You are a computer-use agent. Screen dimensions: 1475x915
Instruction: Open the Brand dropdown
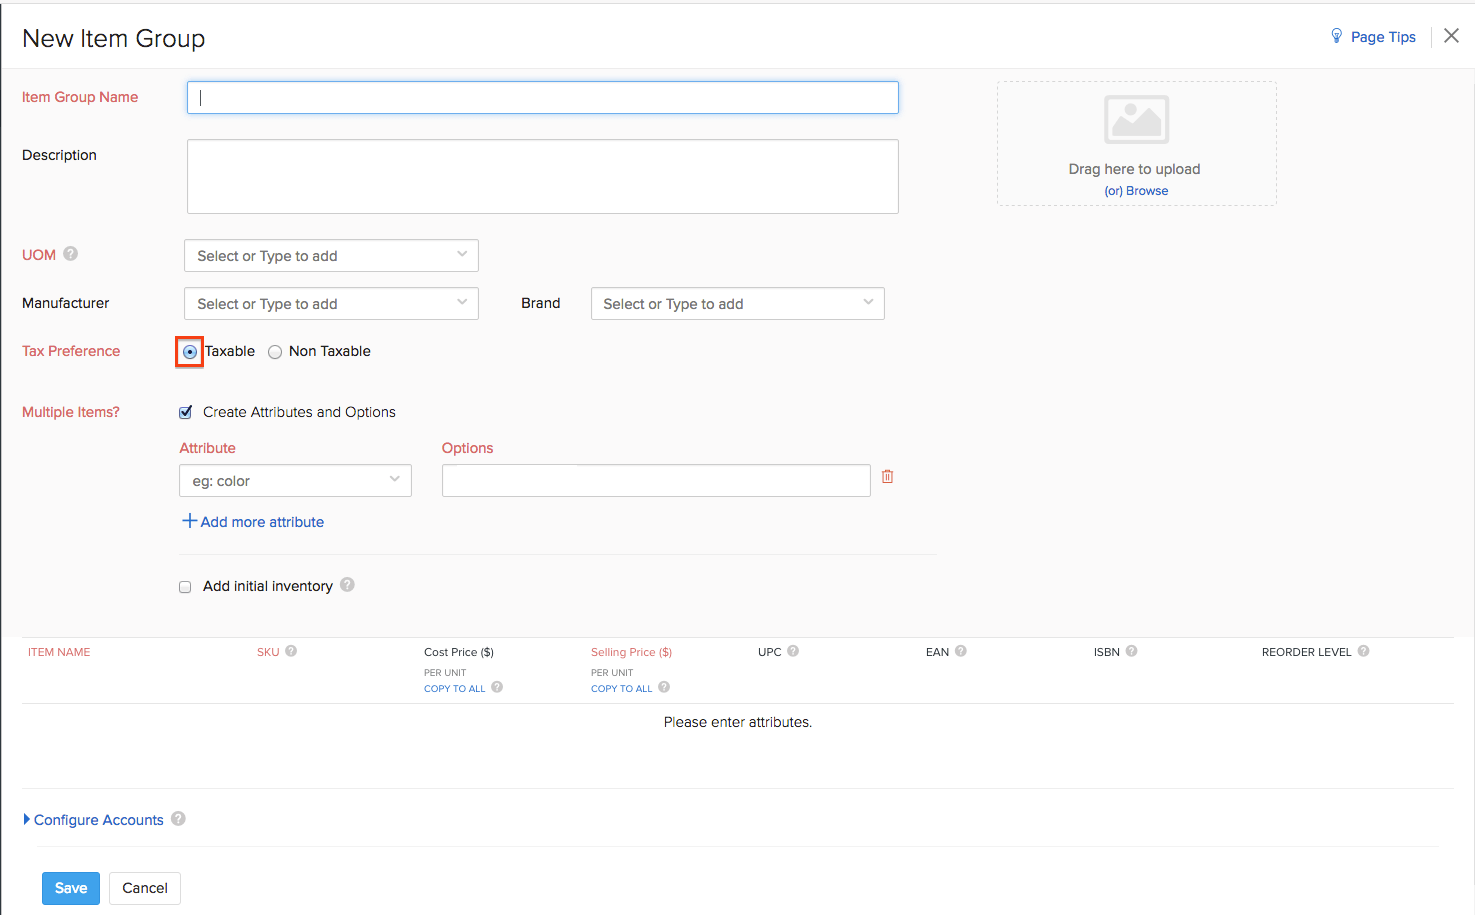pos(737,304)
